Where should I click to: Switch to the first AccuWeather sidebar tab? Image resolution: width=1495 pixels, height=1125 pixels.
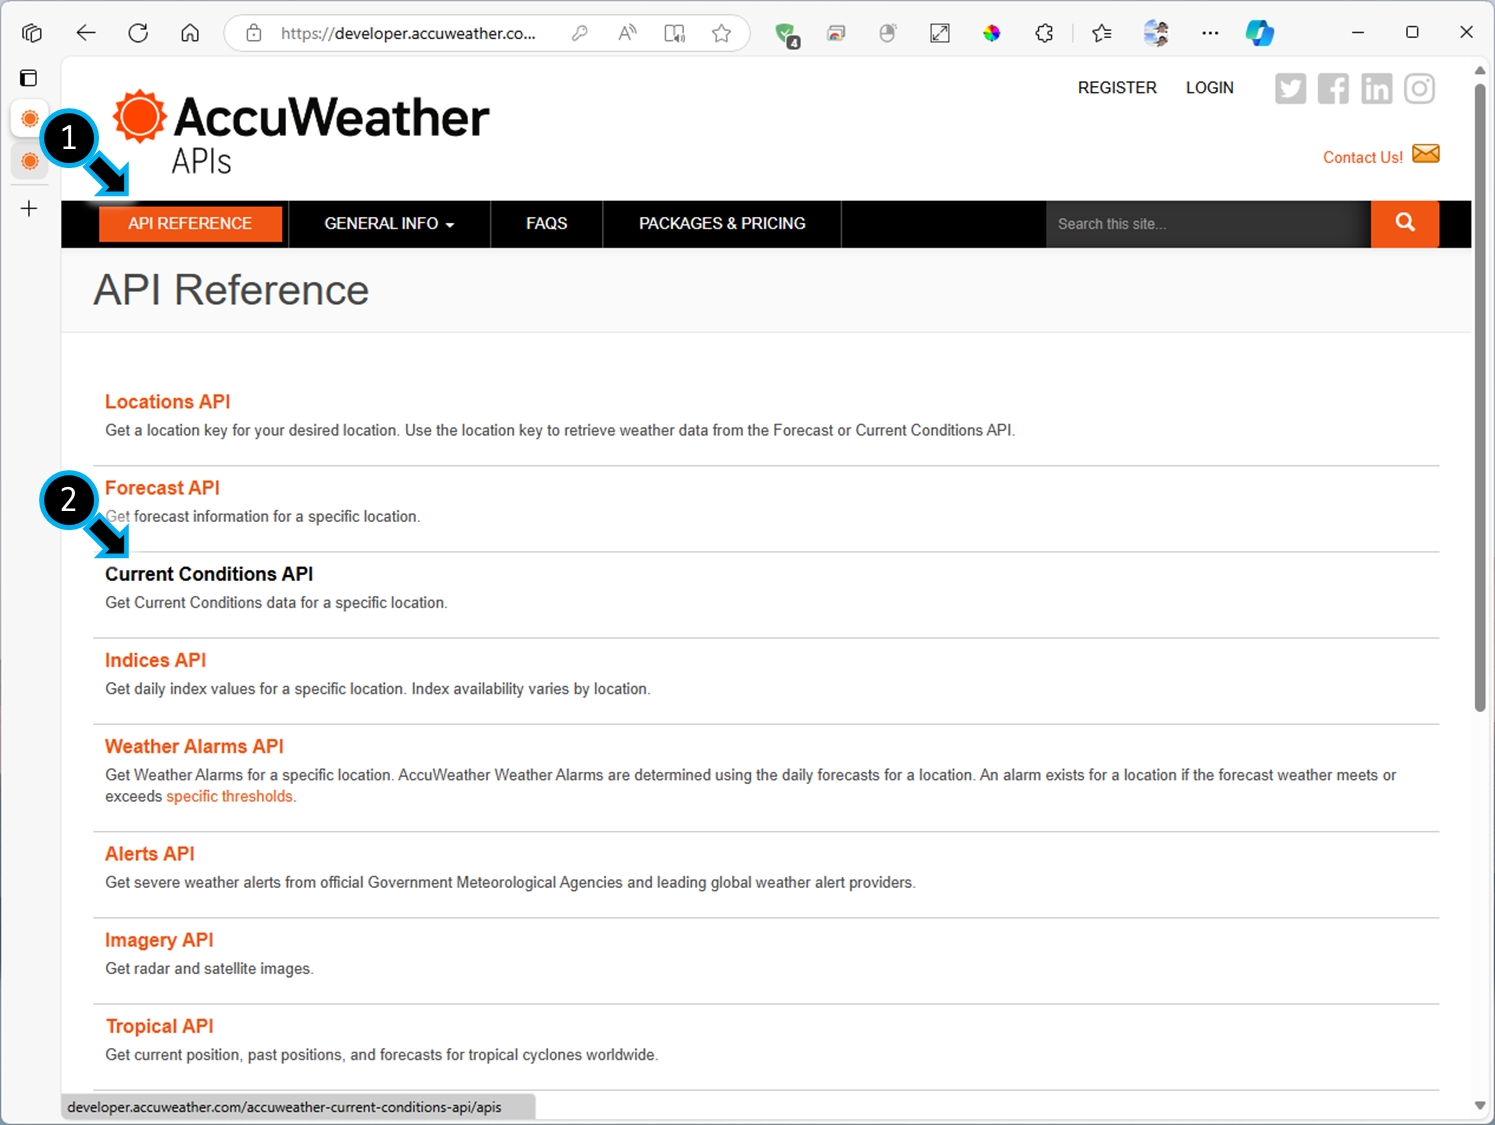30,118
